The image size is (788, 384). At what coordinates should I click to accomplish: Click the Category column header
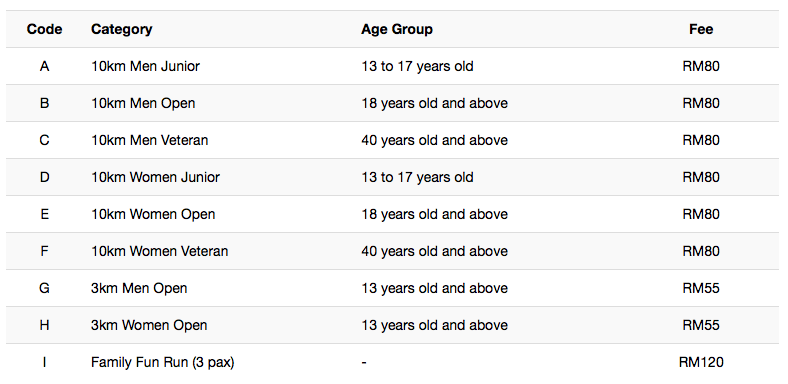[122, 29]
